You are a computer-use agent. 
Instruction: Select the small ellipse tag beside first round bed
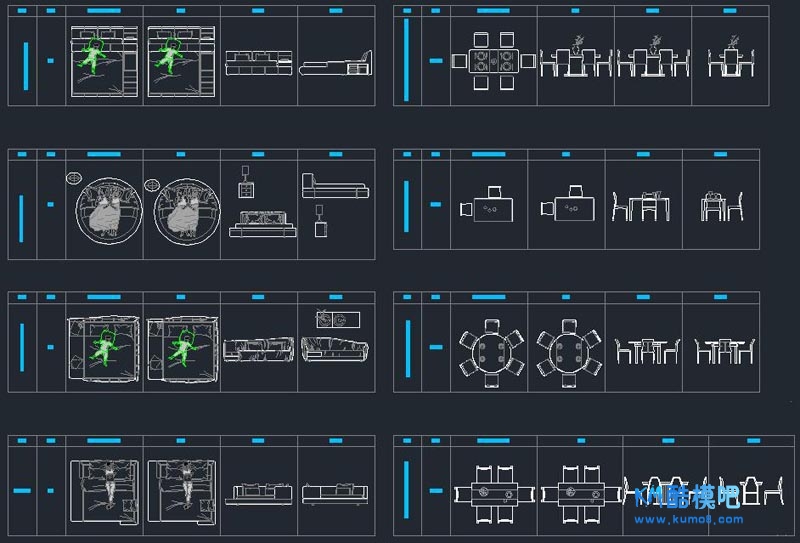tap(73, 179)
